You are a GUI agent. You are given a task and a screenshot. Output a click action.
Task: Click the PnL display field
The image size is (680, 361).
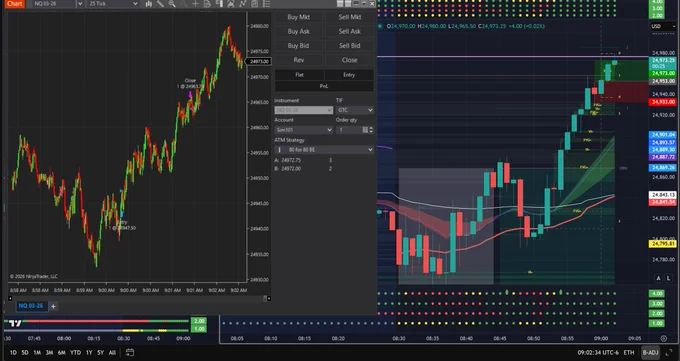(324, 86)
